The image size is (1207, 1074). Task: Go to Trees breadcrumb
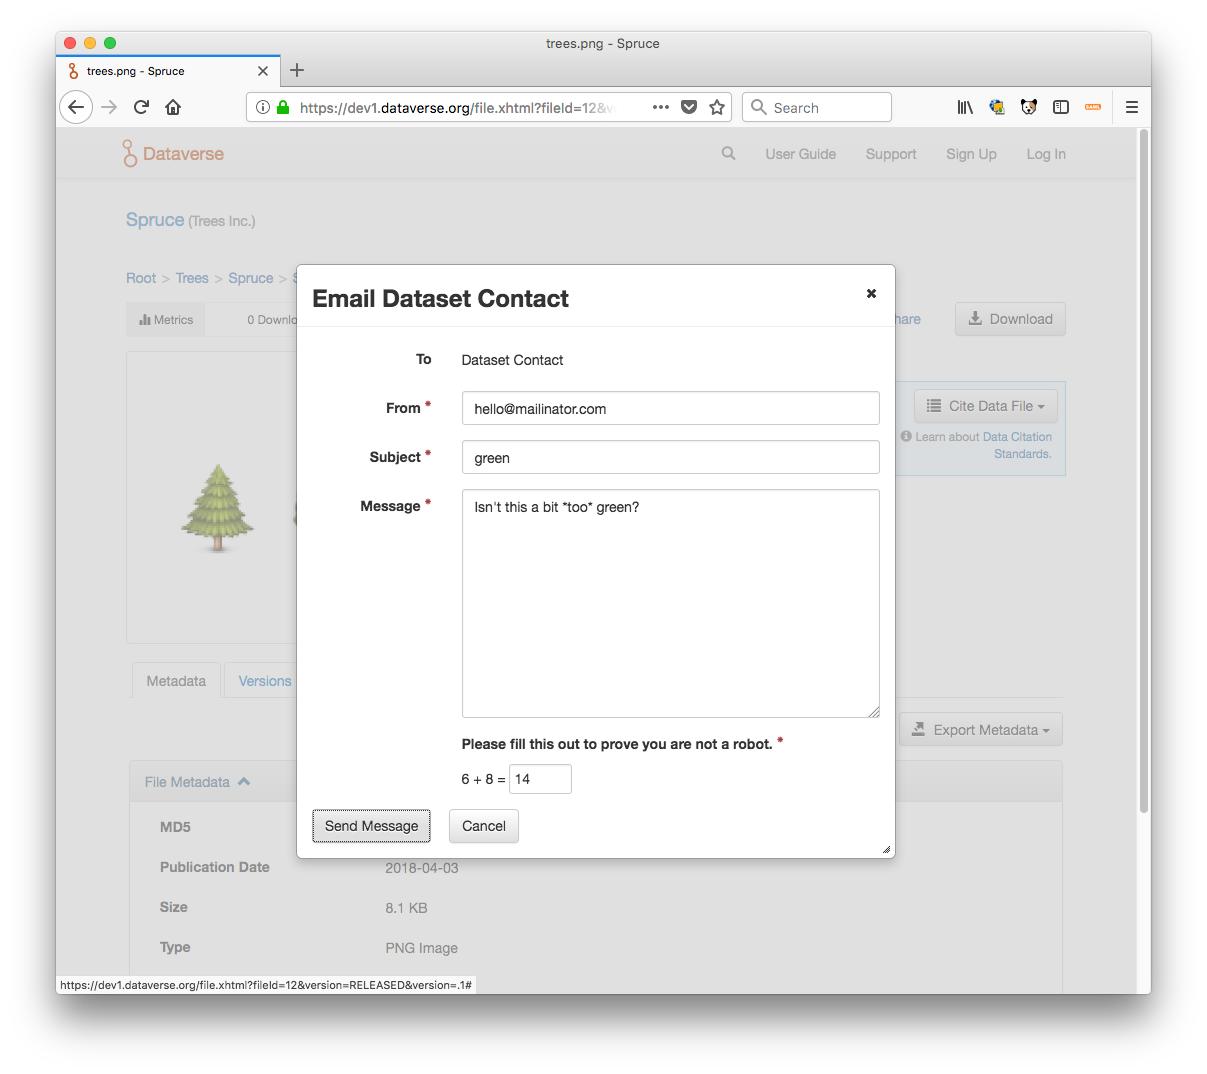(x=192, y=278)
